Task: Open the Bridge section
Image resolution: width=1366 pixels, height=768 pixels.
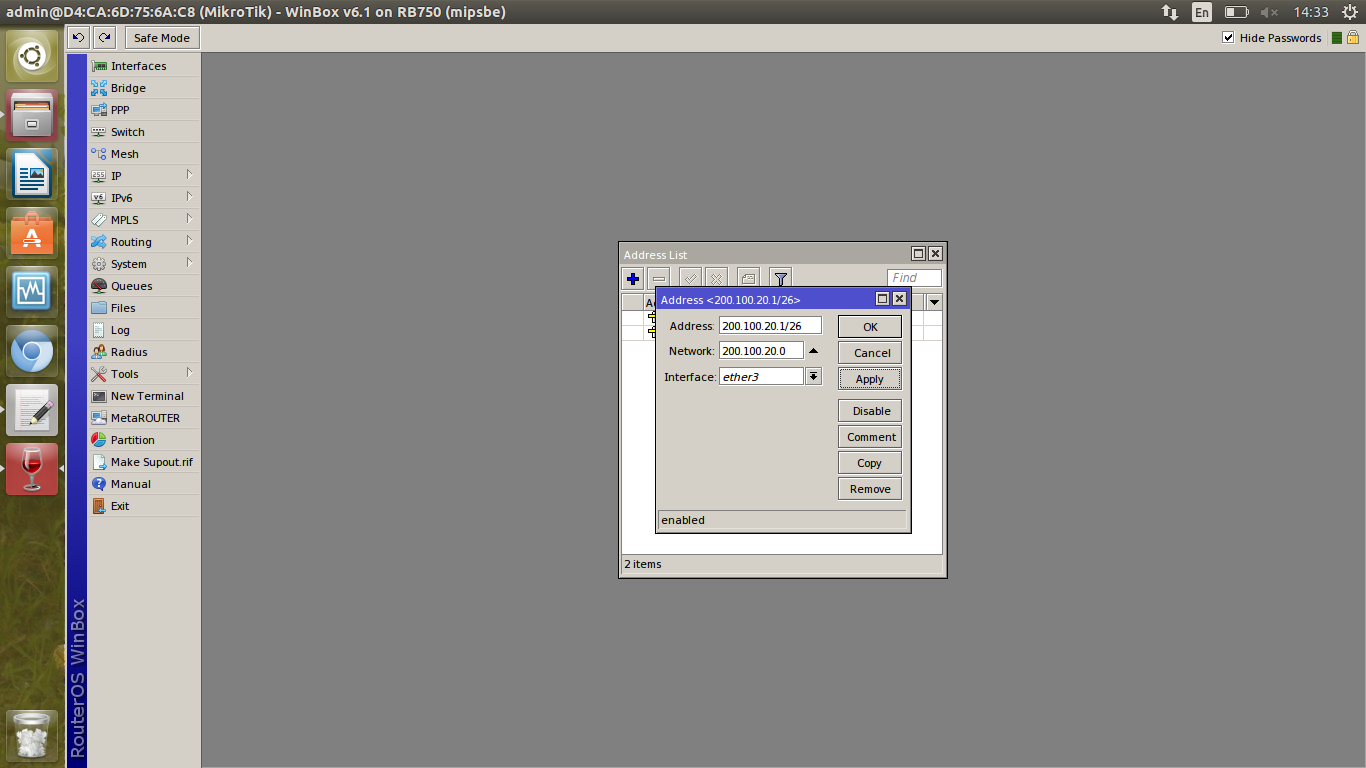Action: click(144, 88)
